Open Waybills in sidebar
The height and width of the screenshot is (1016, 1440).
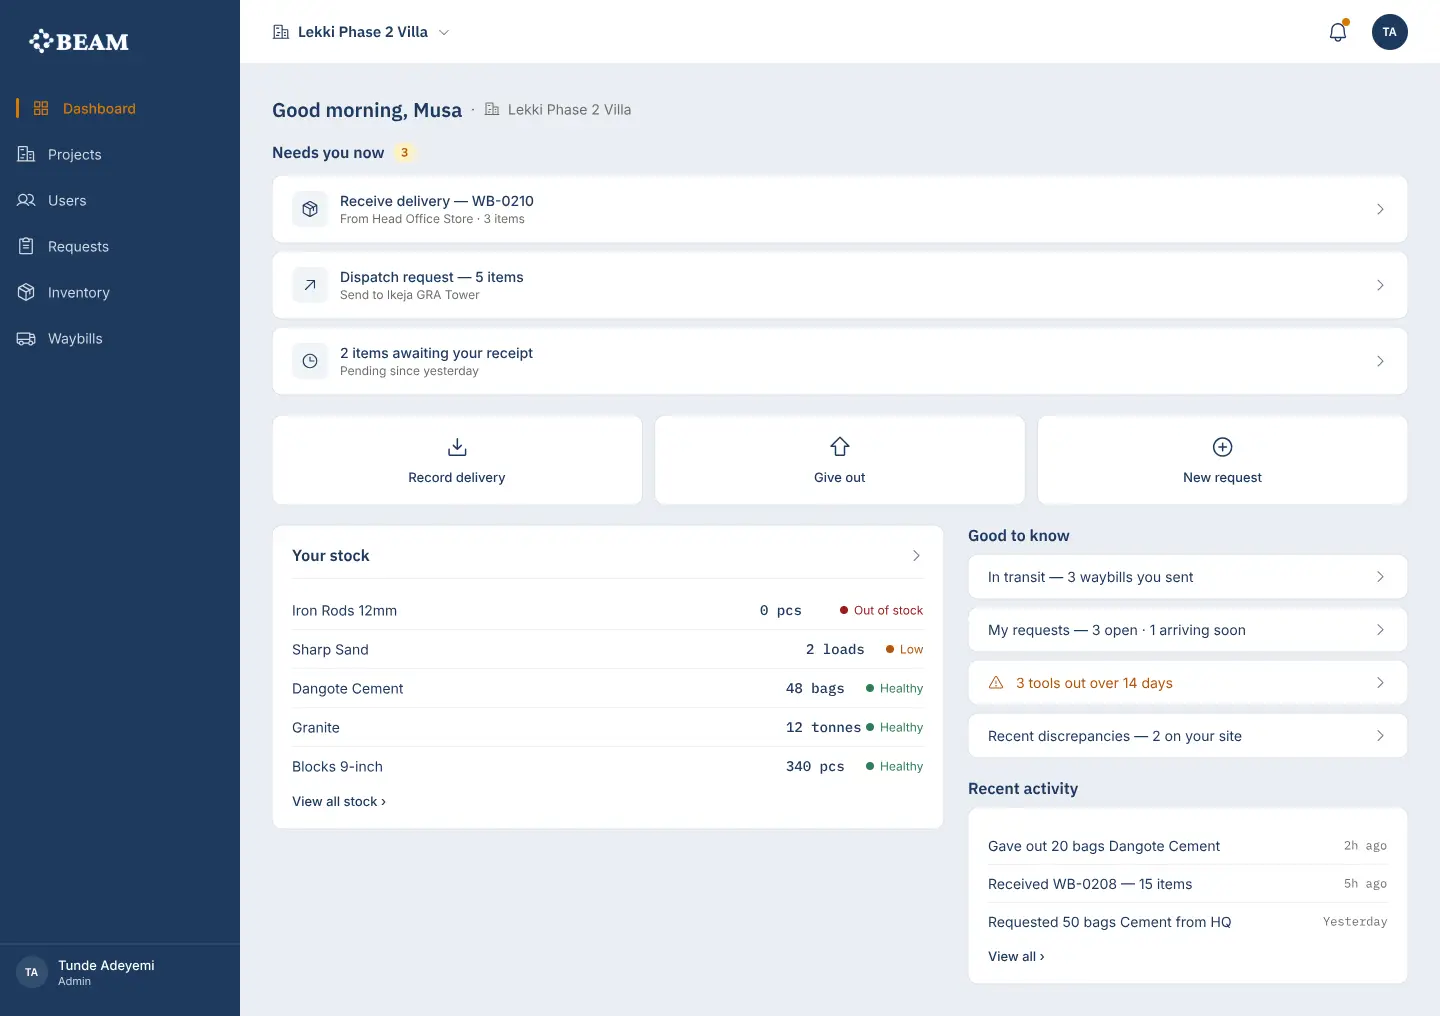coord(120,338)
